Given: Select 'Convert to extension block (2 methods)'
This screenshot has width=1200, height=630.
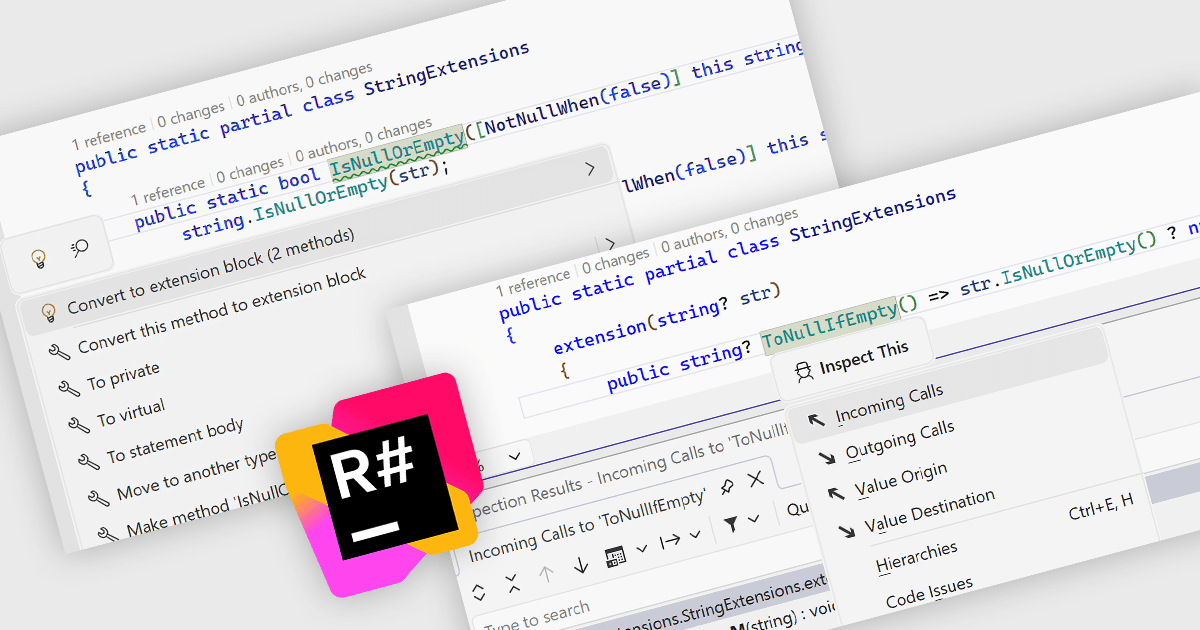Looking at the screenshot, I should point(211,270).
